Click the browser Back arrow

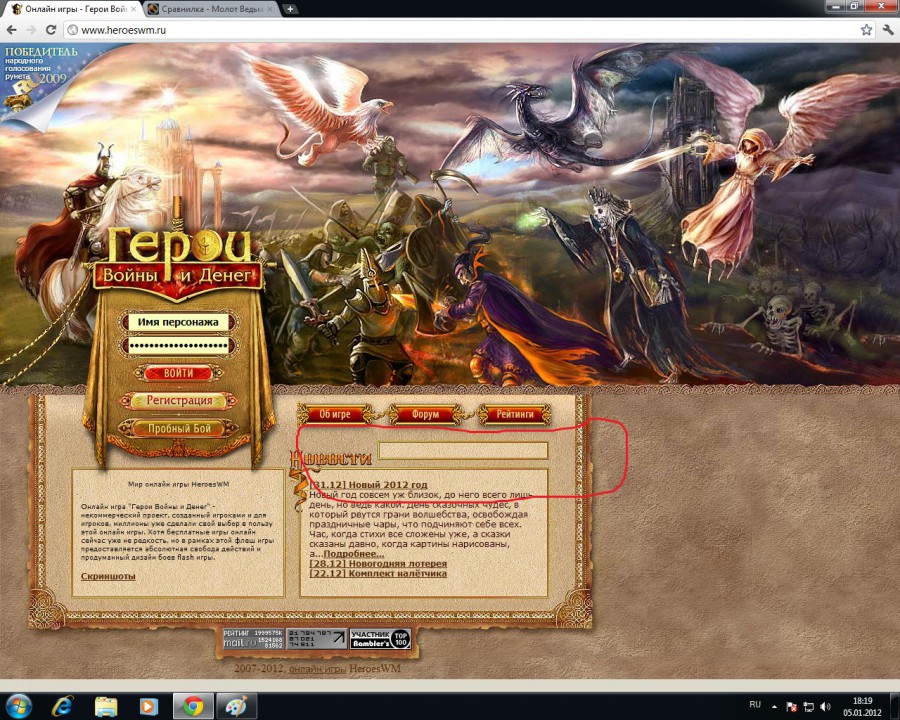(11, 30)
